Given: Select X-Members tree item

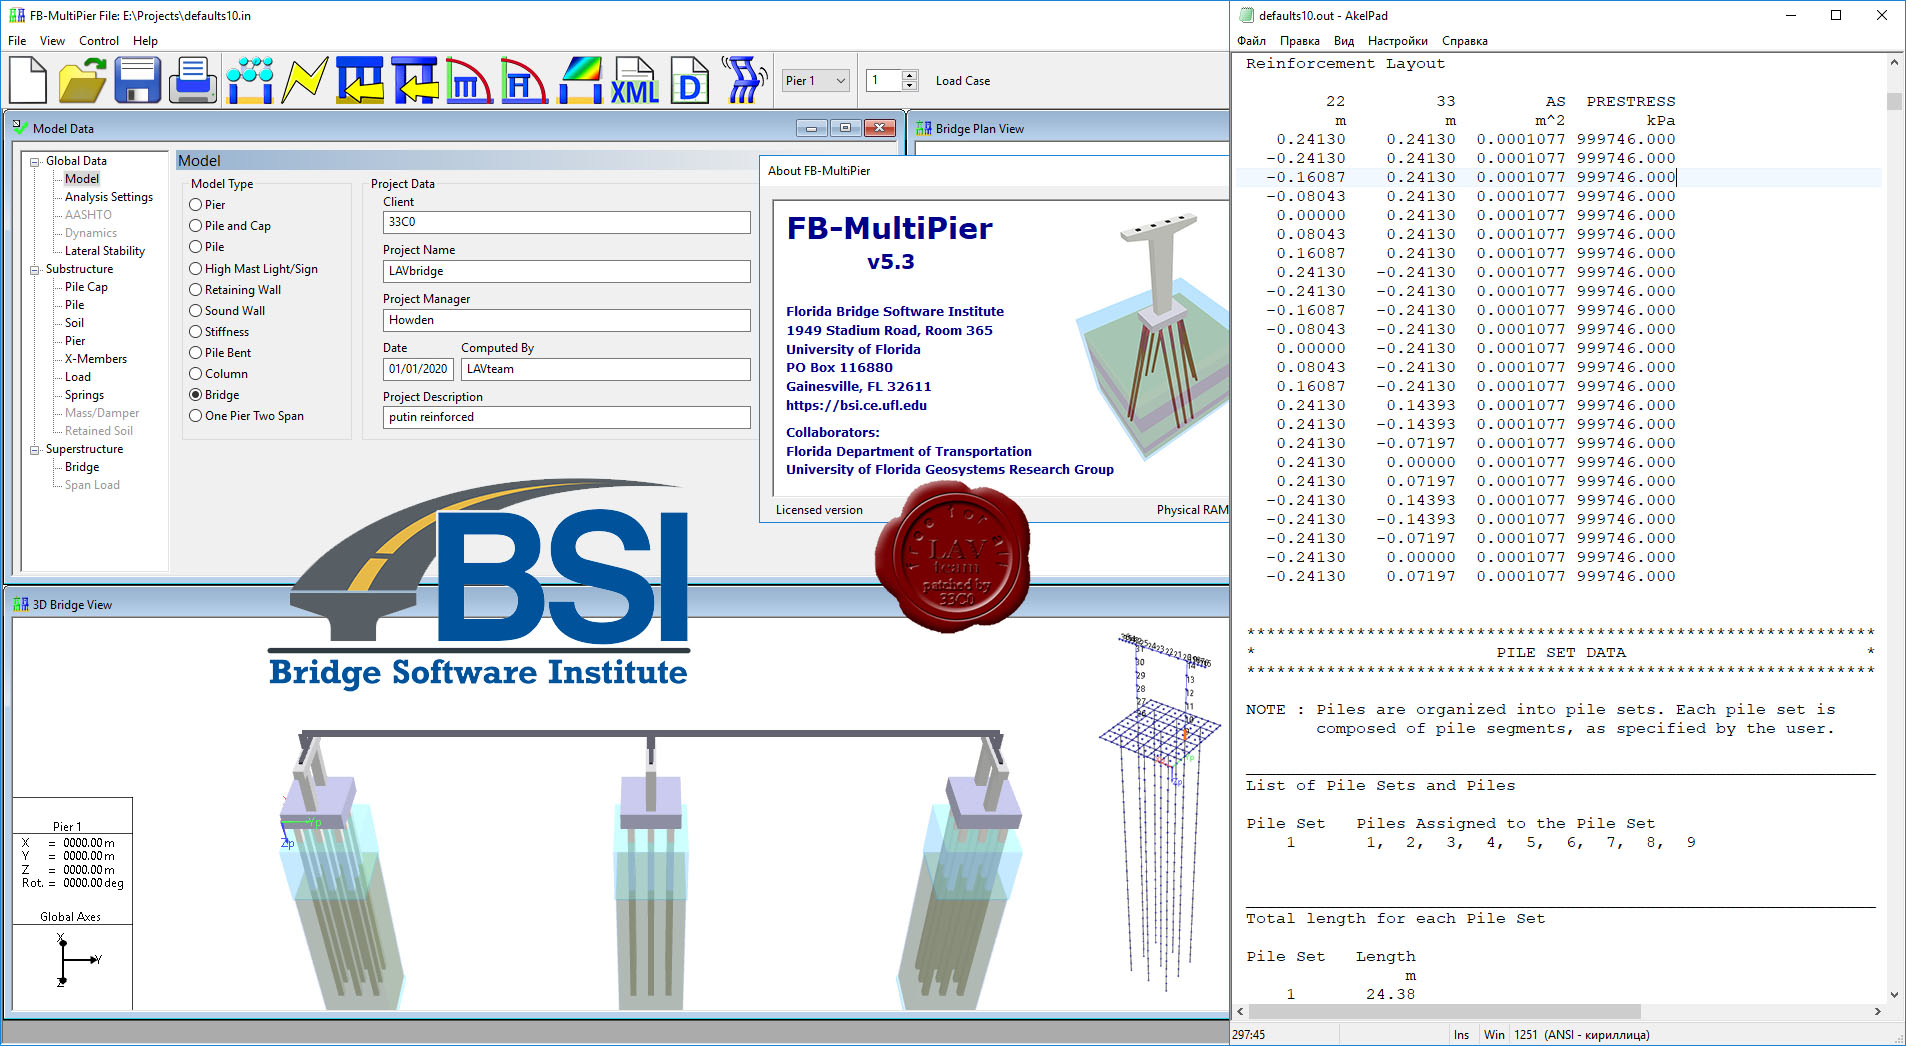Looking at the screenshot, I should point(96,359).
